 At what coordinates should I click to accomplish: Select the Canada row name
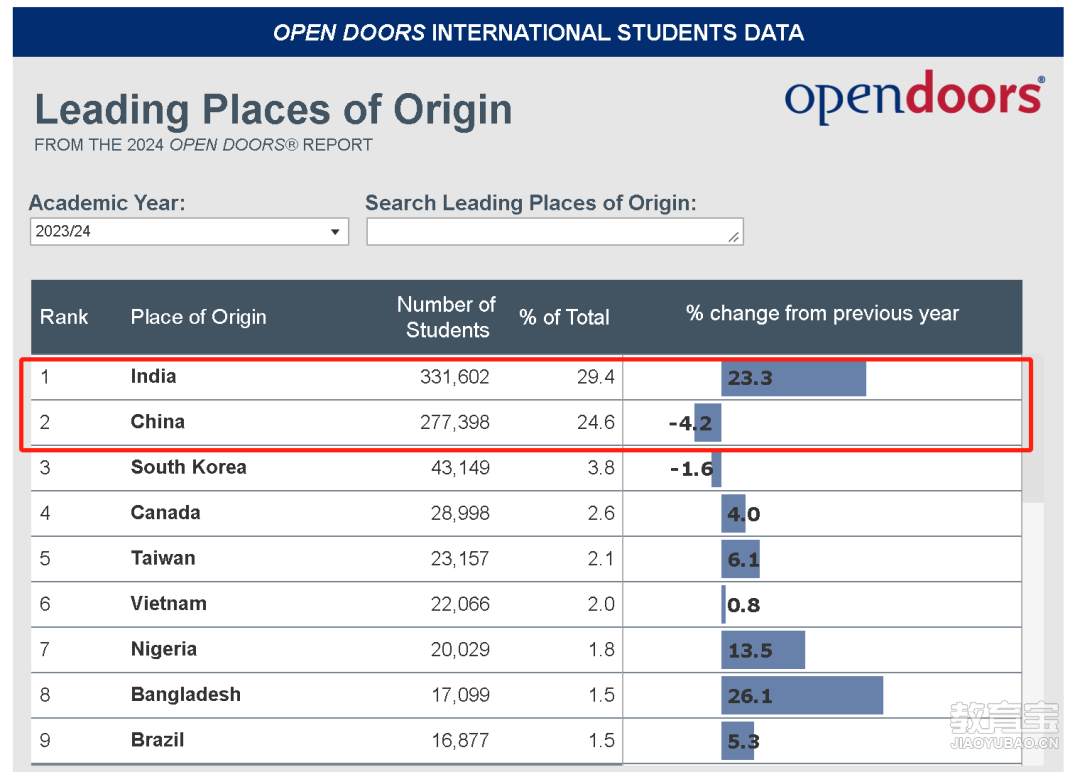[x=165, y=512]
